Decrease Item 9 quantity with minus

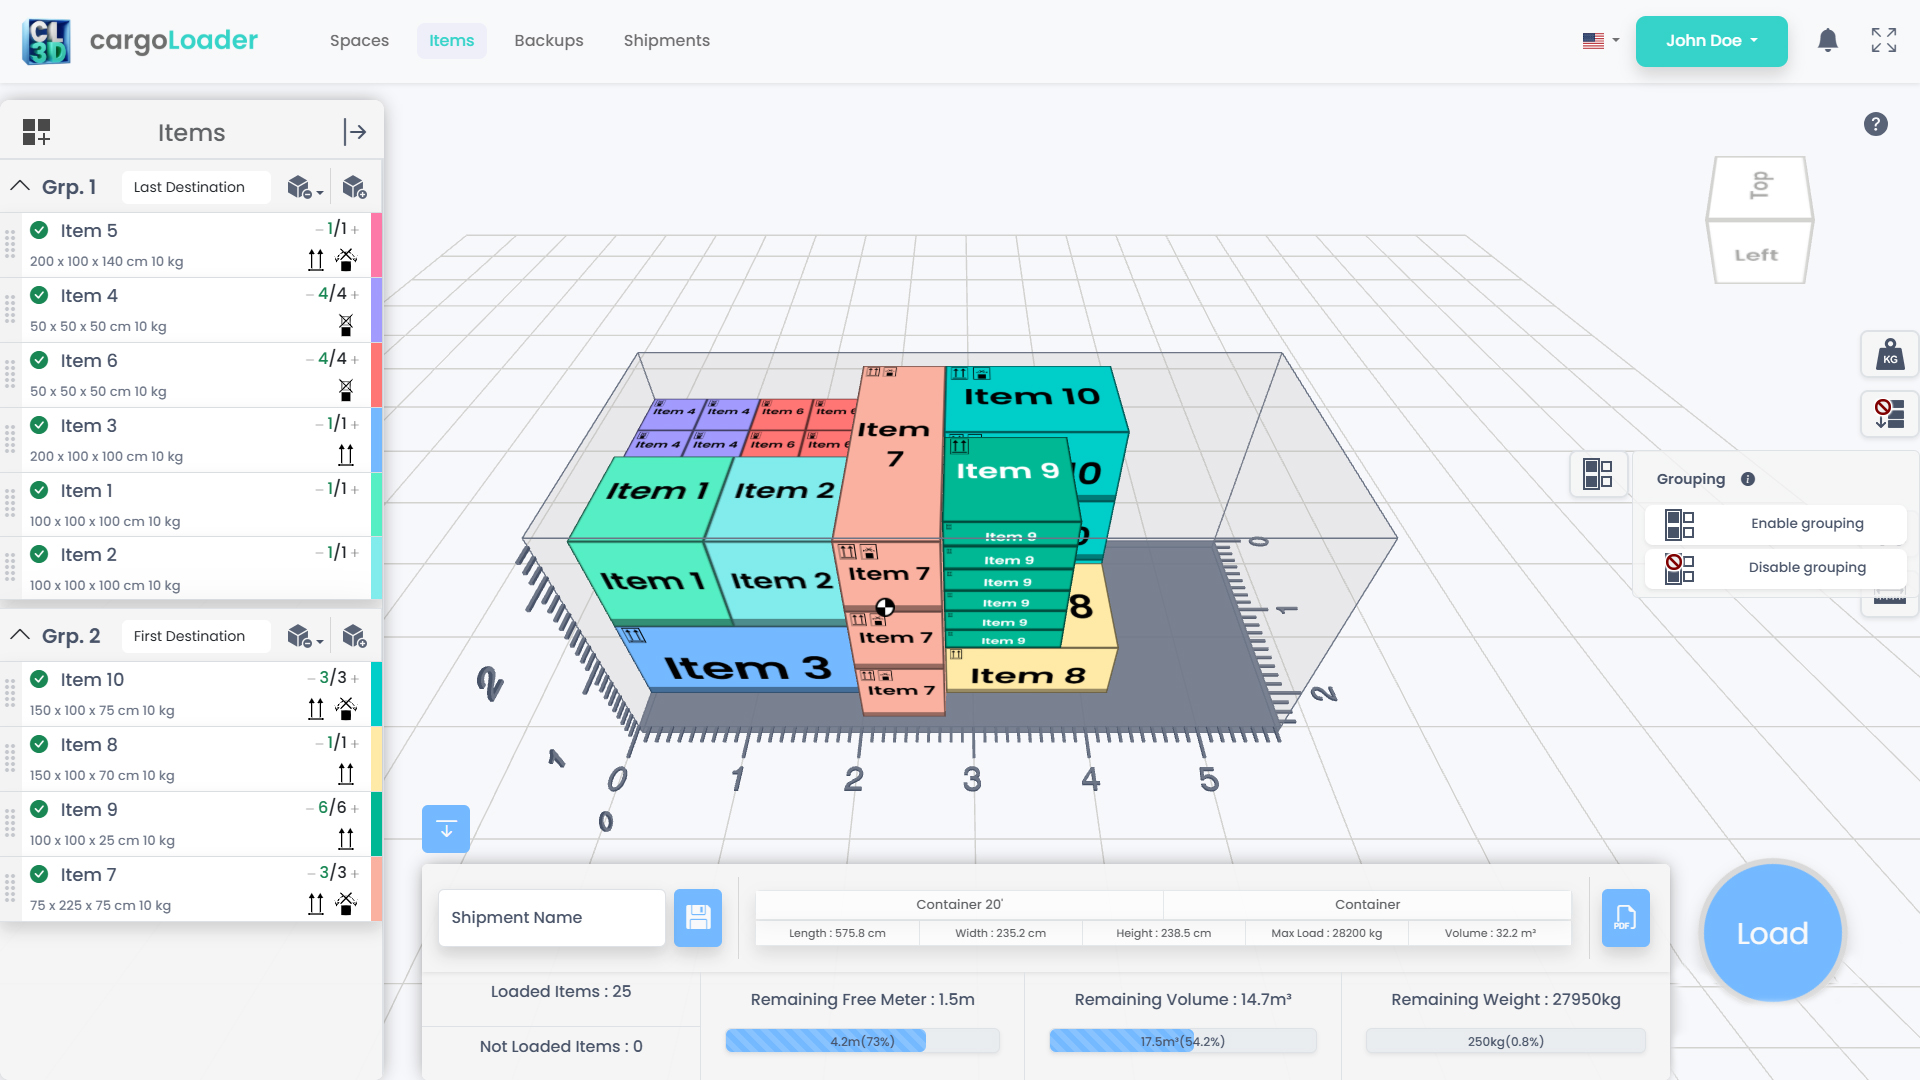(310, 809)
